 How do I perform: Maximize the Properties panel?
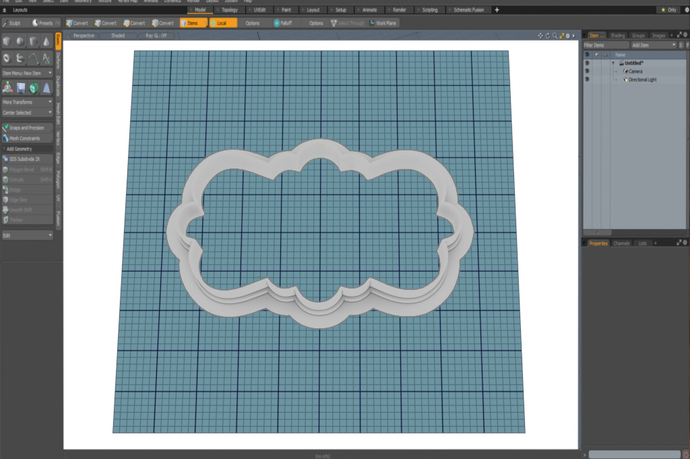point(679,242)
